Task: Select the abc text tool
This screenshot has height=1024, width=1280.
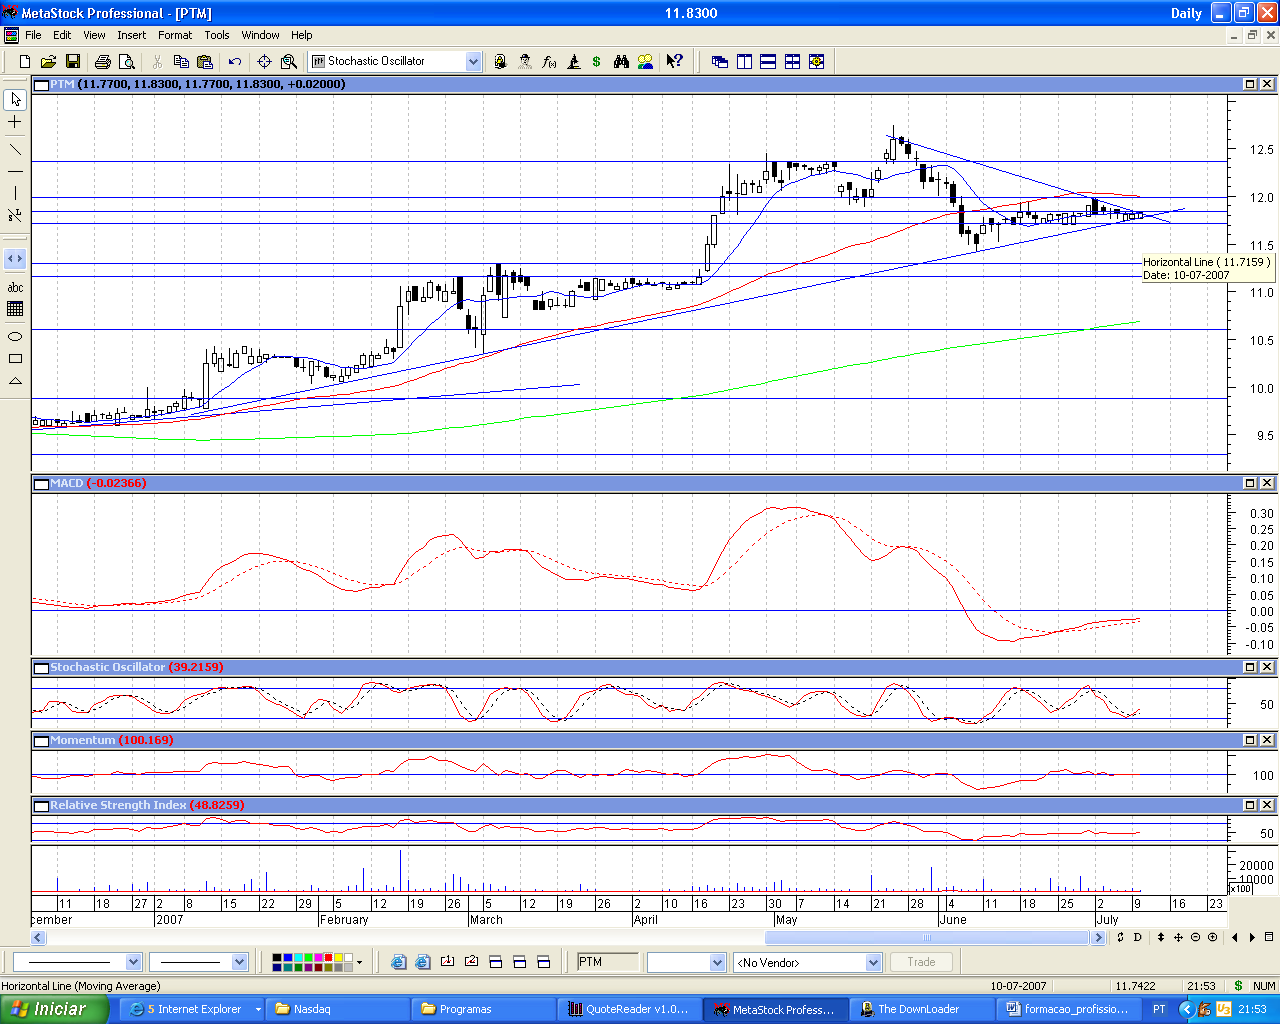Action: (15, 288)
